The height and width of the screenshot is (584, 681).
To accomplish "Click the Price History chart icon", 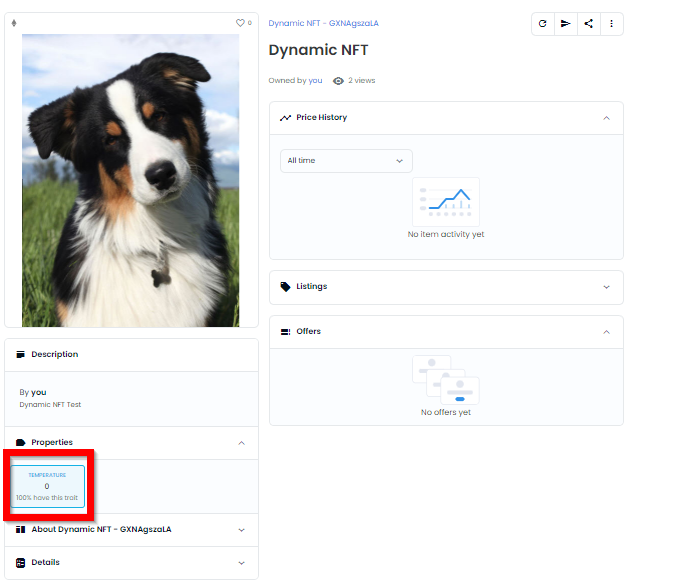I will (285, 118).
